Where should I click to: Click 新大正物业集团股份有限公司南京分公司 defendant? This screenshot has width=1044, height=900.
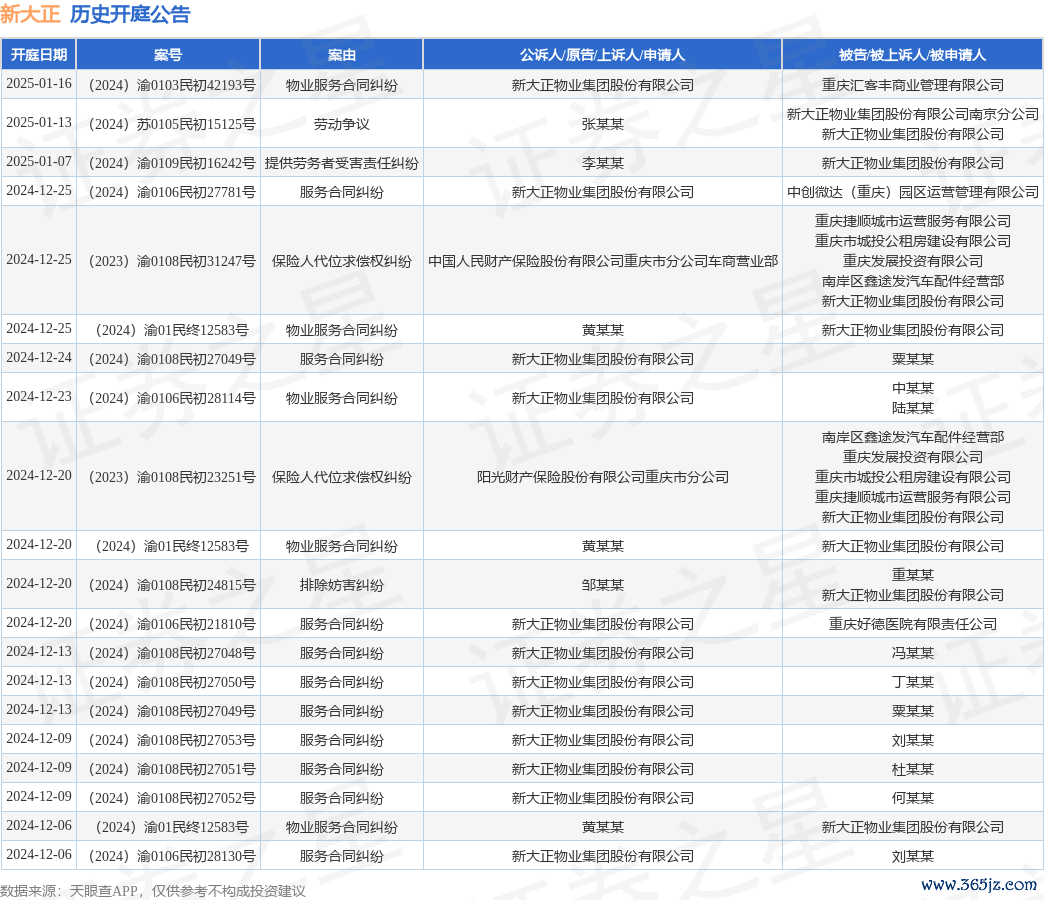[912, 114]
